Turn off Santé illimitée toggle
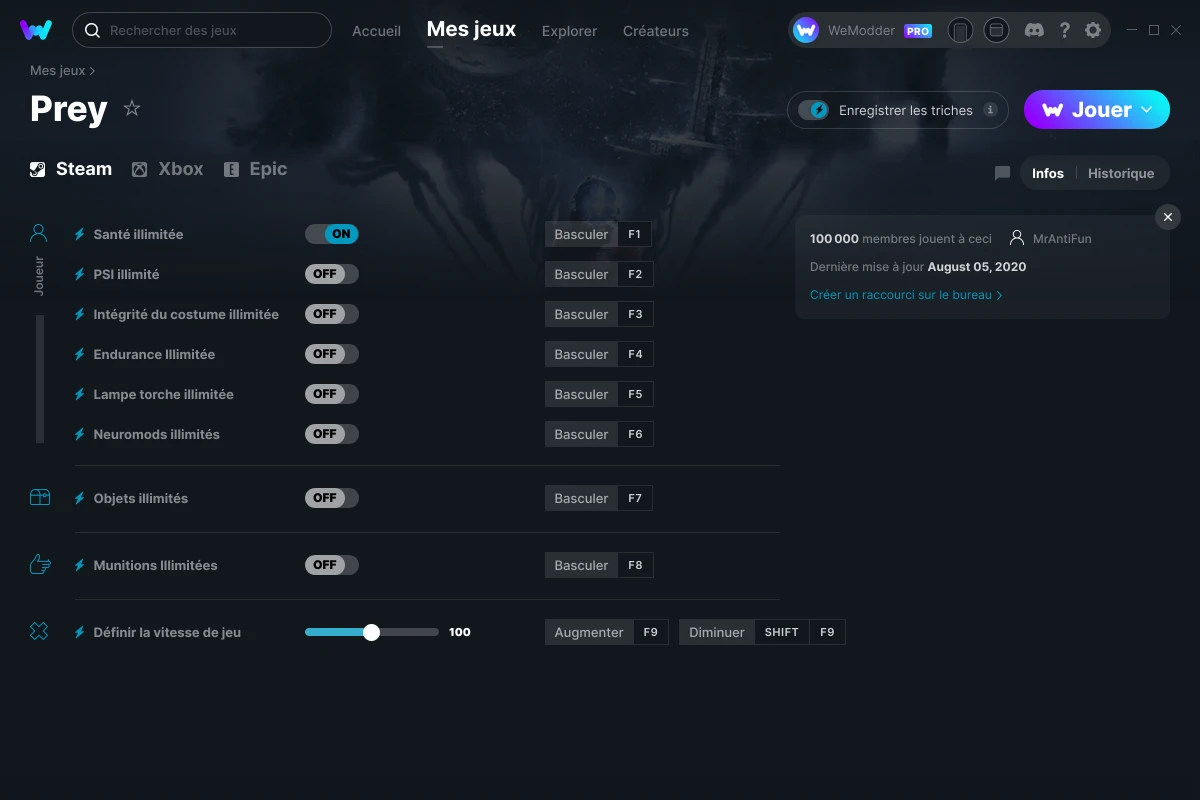The width and height of the screenshot is (1200, 800). coord(332,234)
